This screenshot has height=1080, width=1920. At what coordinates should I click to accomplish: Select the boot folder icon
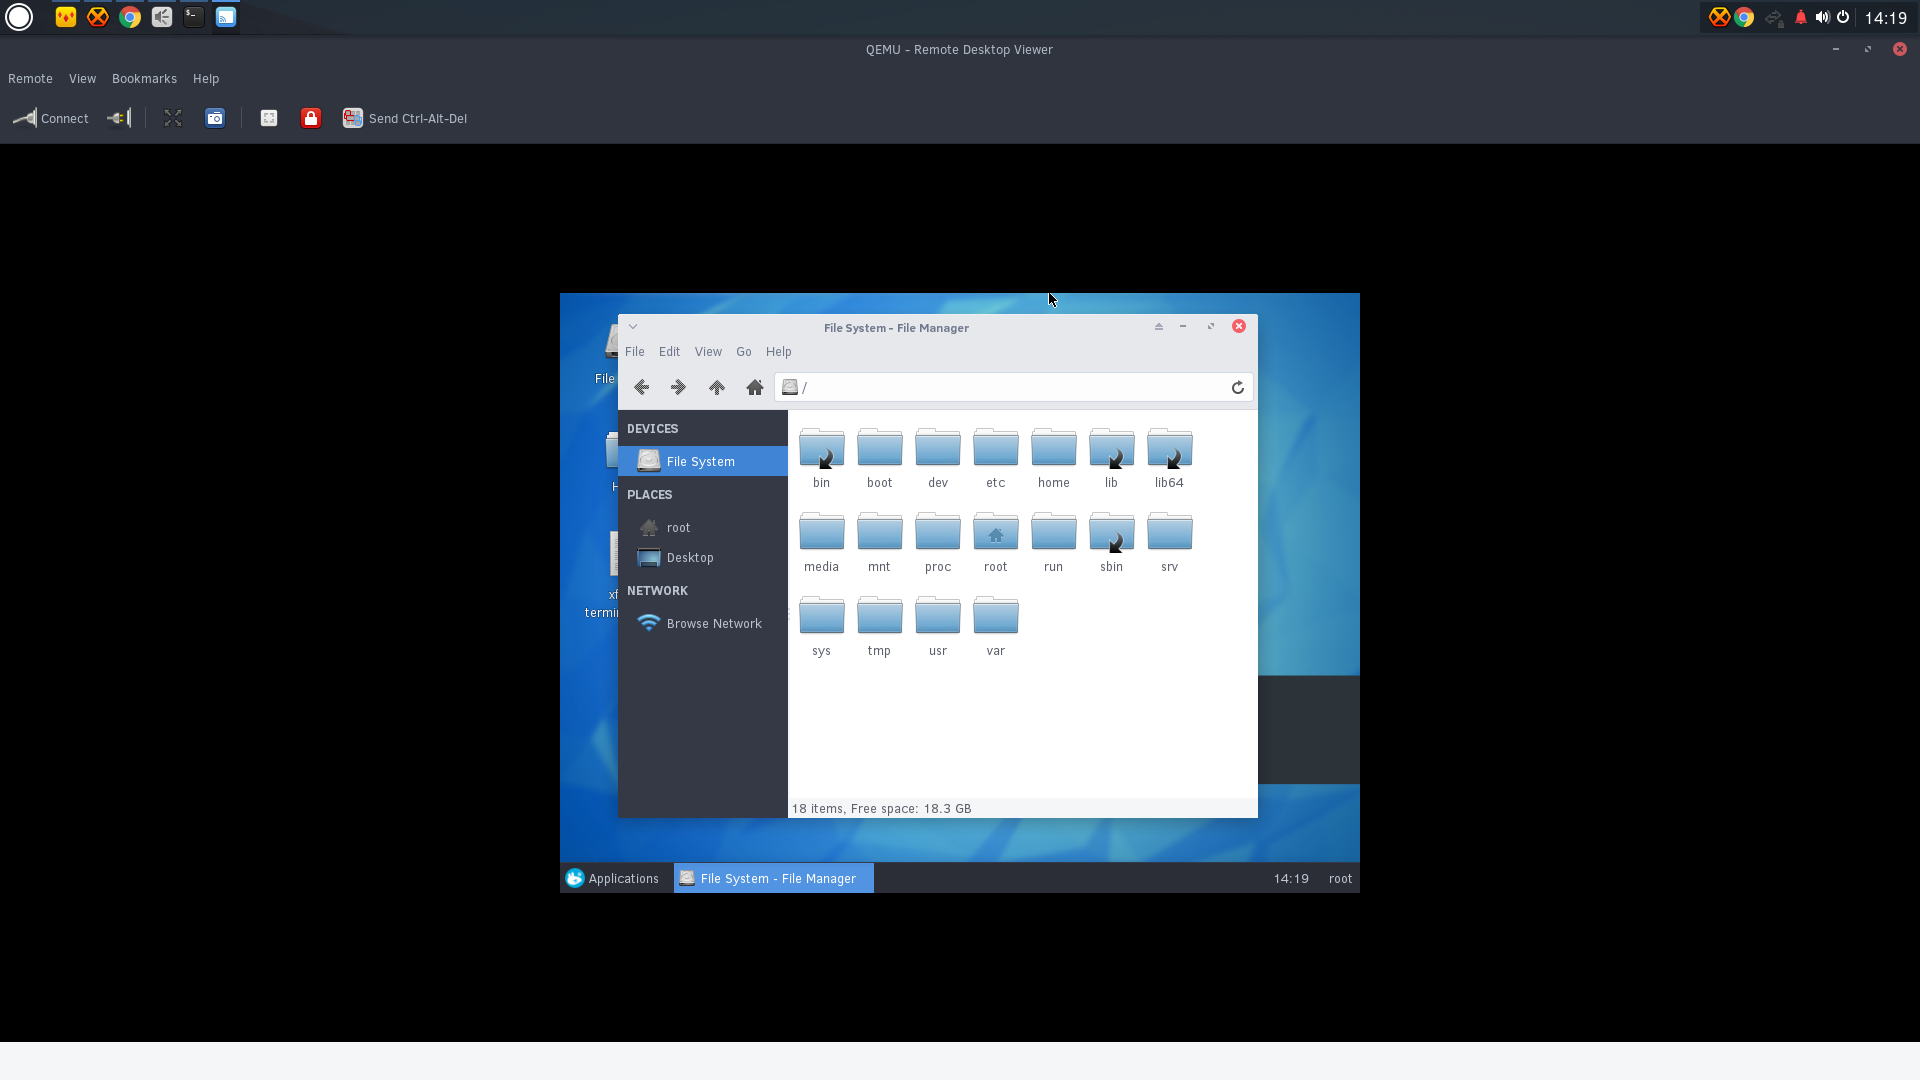click(x=880, y=448)
